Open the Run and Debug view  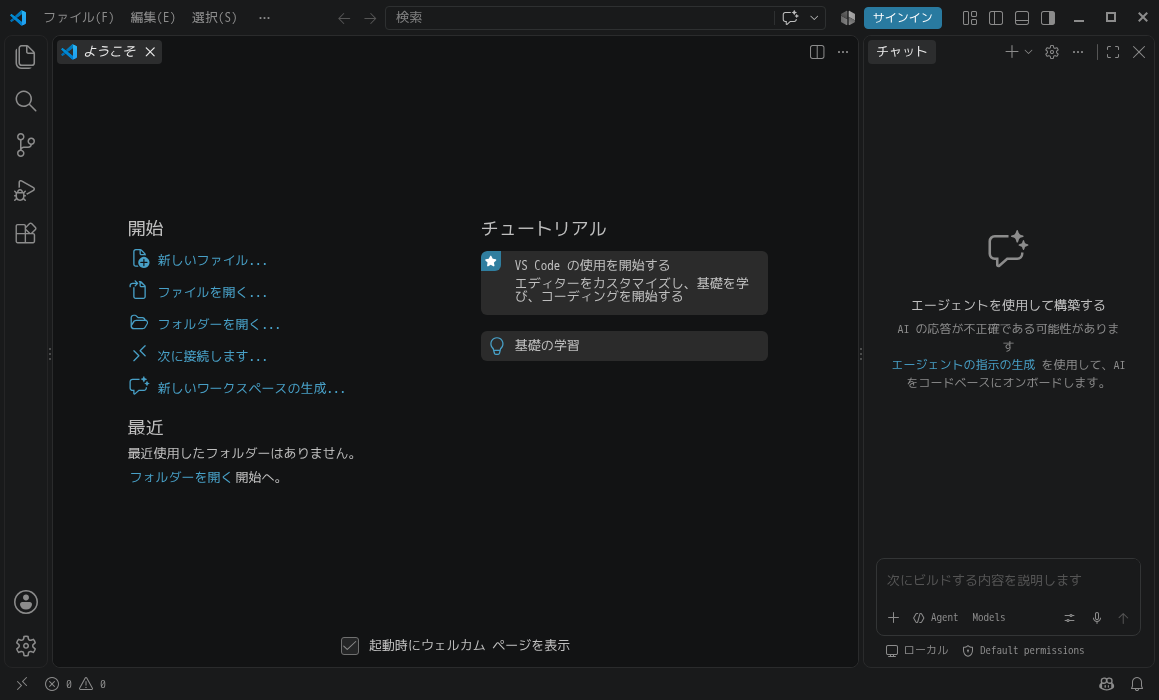click(x=25, y=190)
